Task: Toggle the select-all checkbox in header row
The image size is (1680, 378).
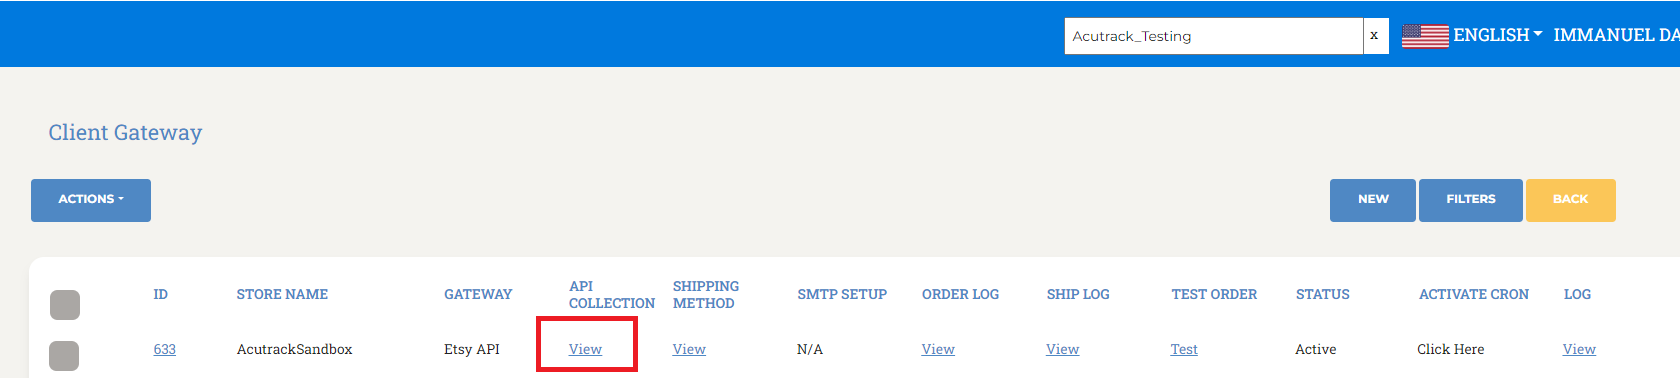Action: (65, 305)
